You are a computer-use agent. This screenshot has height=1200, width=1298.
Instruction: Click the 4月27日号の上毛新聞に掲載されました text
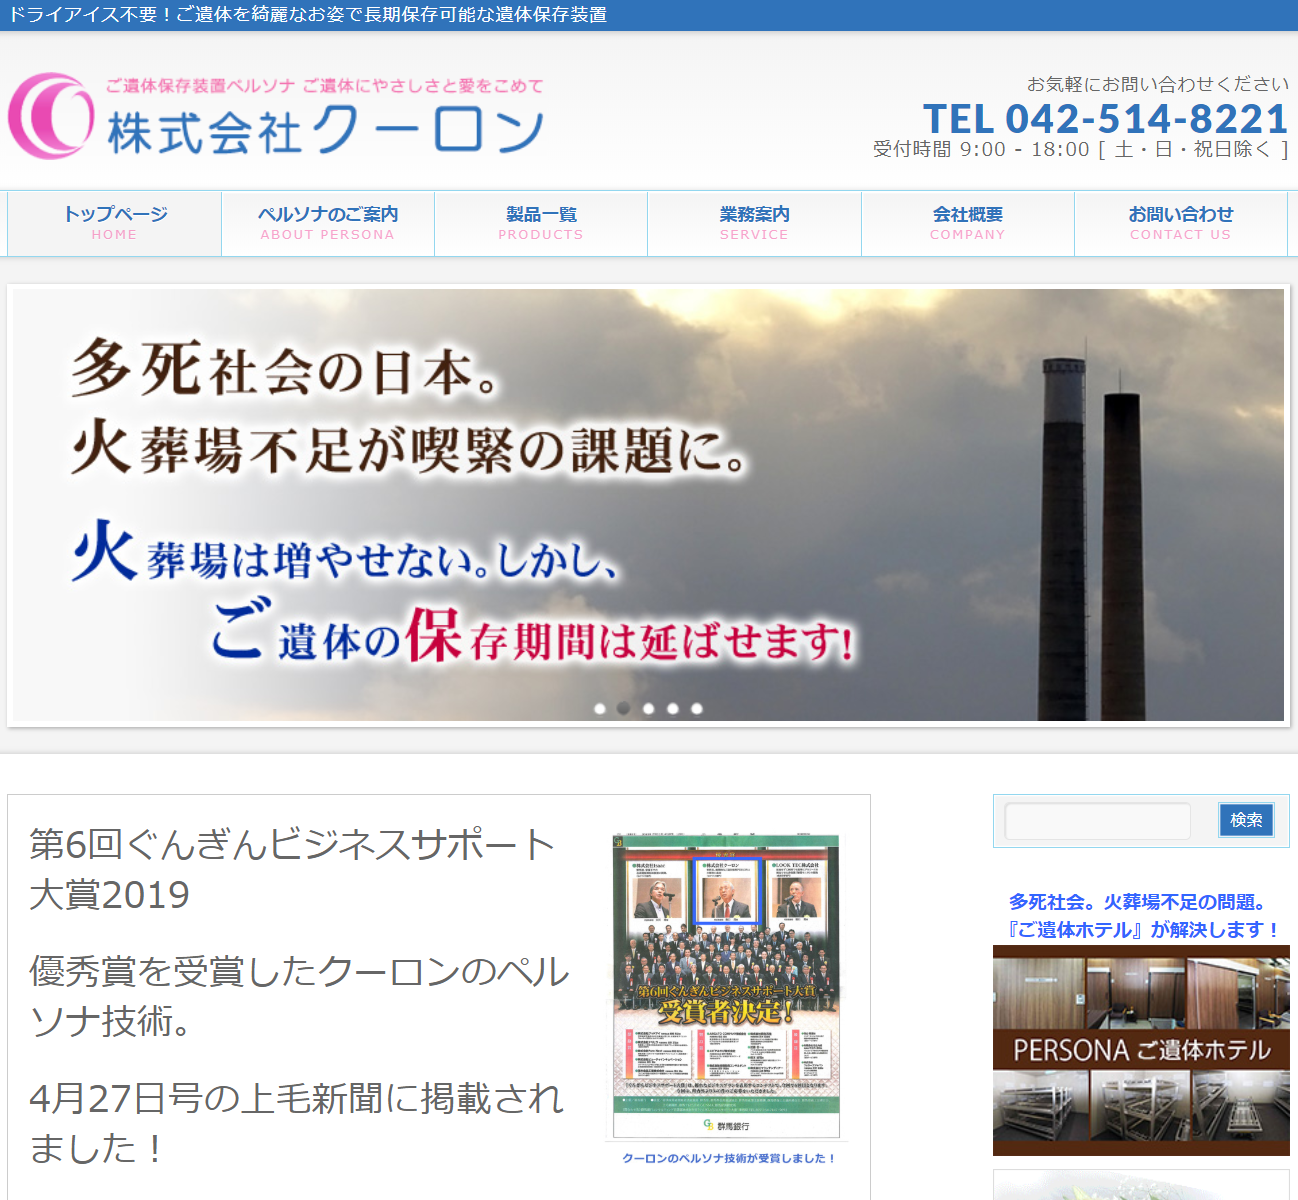click(x=297, y=1123)
